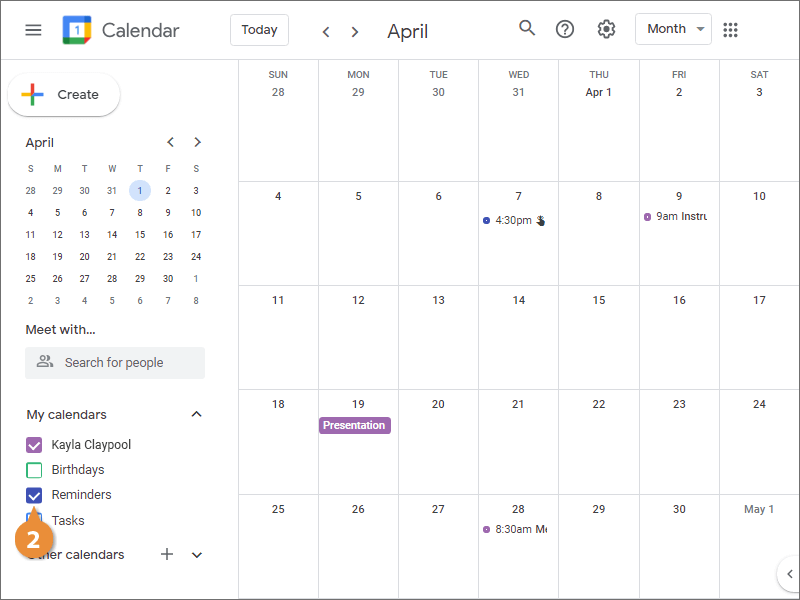The image size is (800, 600).
Task: Open the Google apps grid
Action: [x=730, y=30]
